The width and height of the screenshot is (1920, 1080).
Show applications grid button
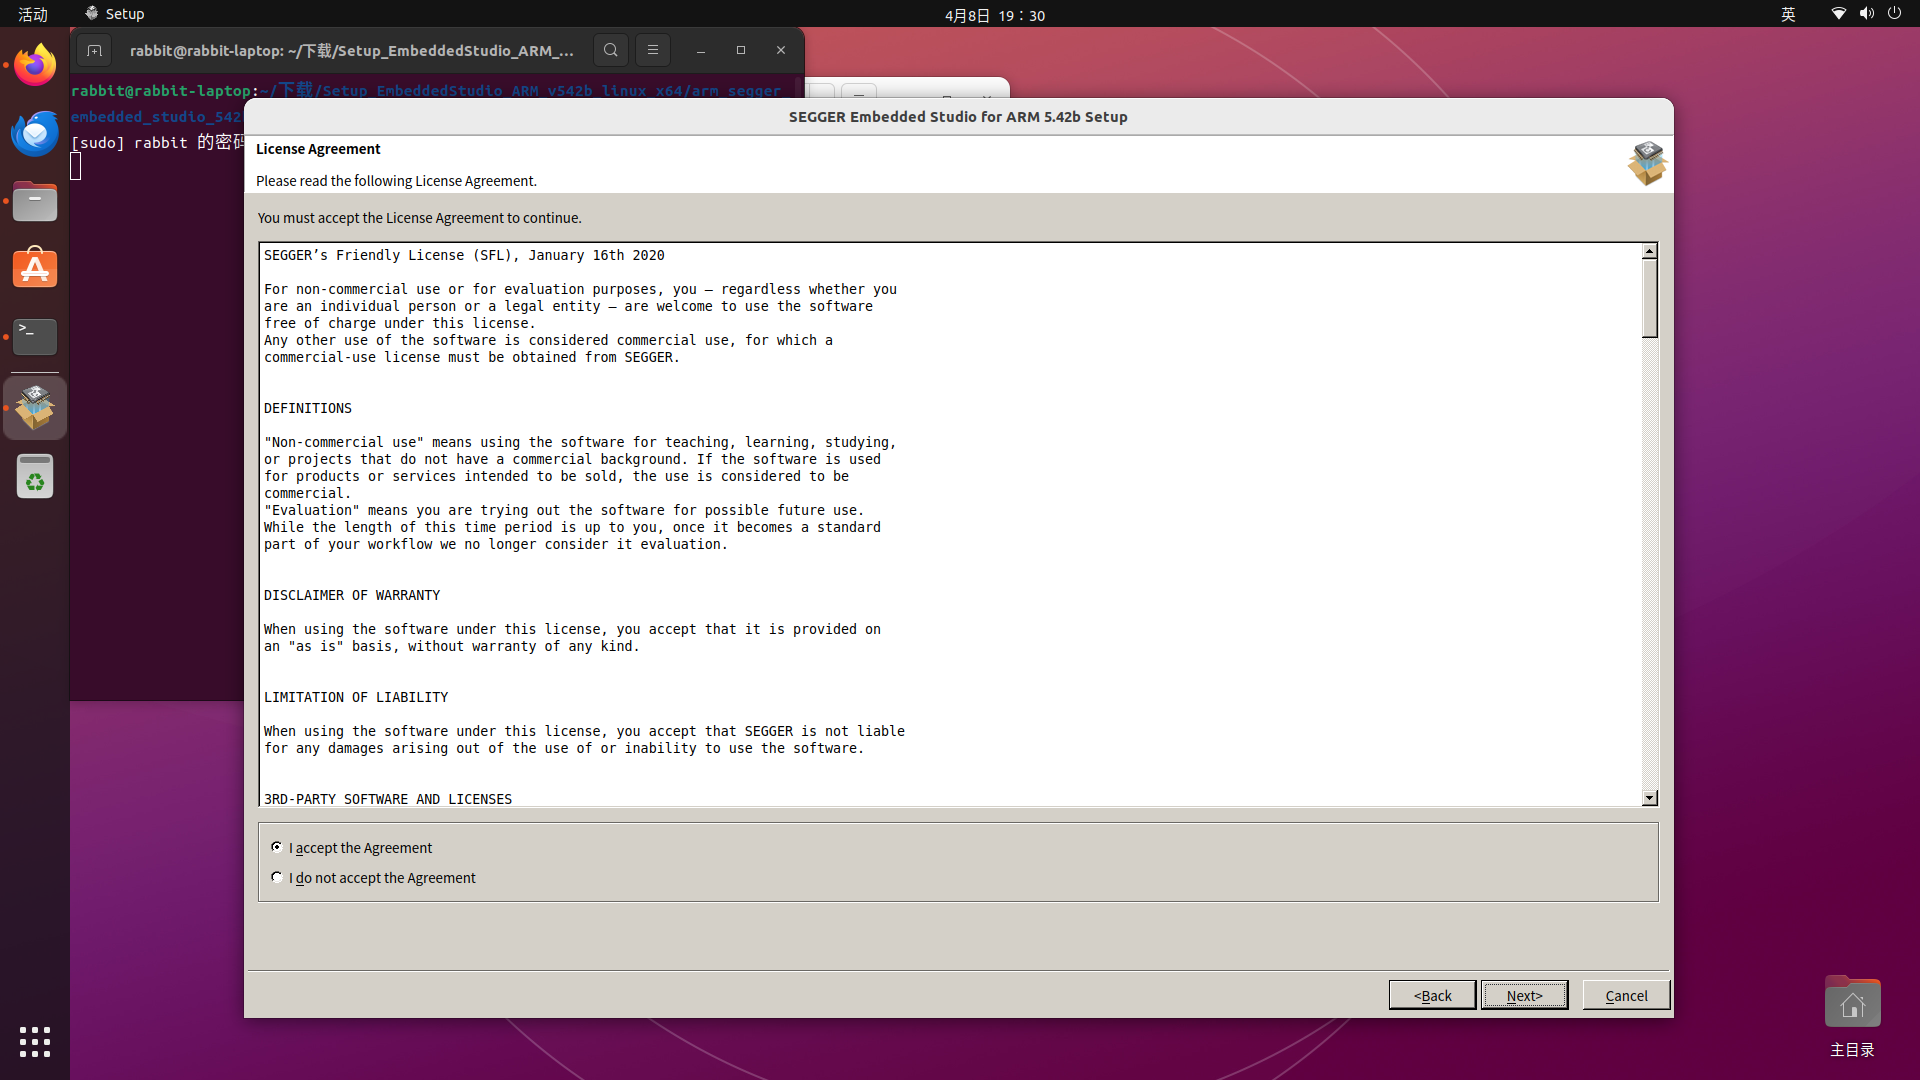[35, 1041]
